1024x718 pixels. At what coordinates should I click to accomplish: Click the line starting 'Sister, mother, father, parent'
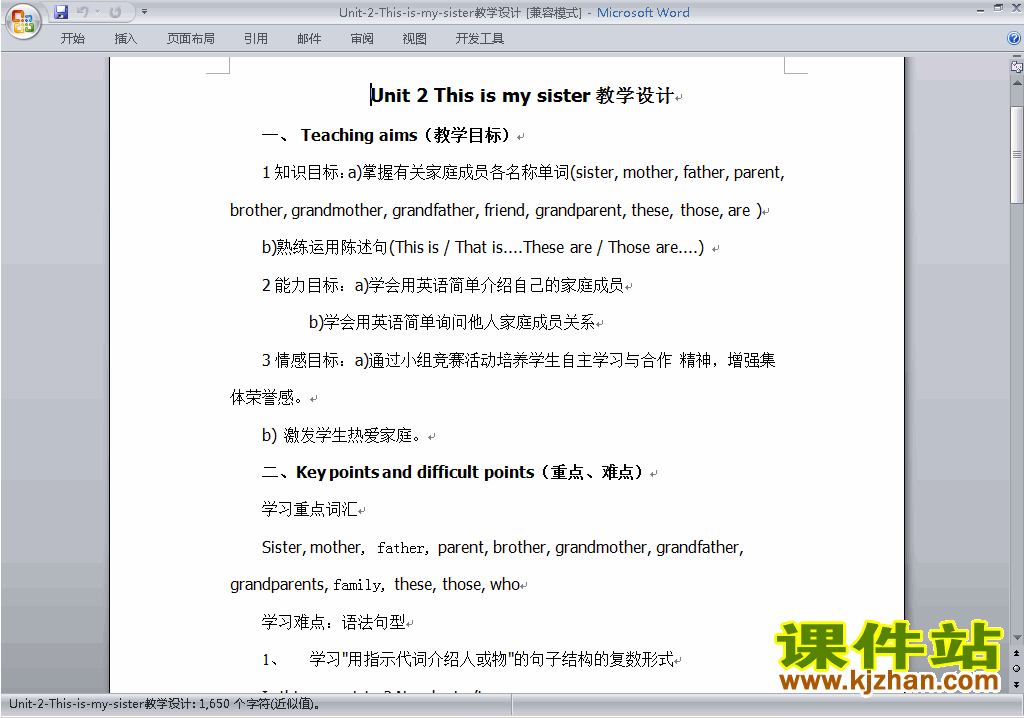pos(503,547)
